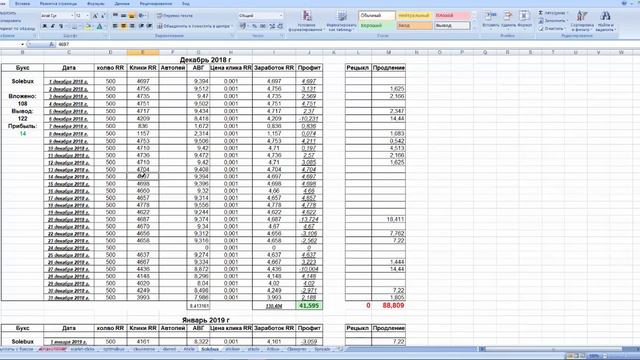Increase the cell indent
The width and height of the screenshot is (640, 360).
point(149,26)
